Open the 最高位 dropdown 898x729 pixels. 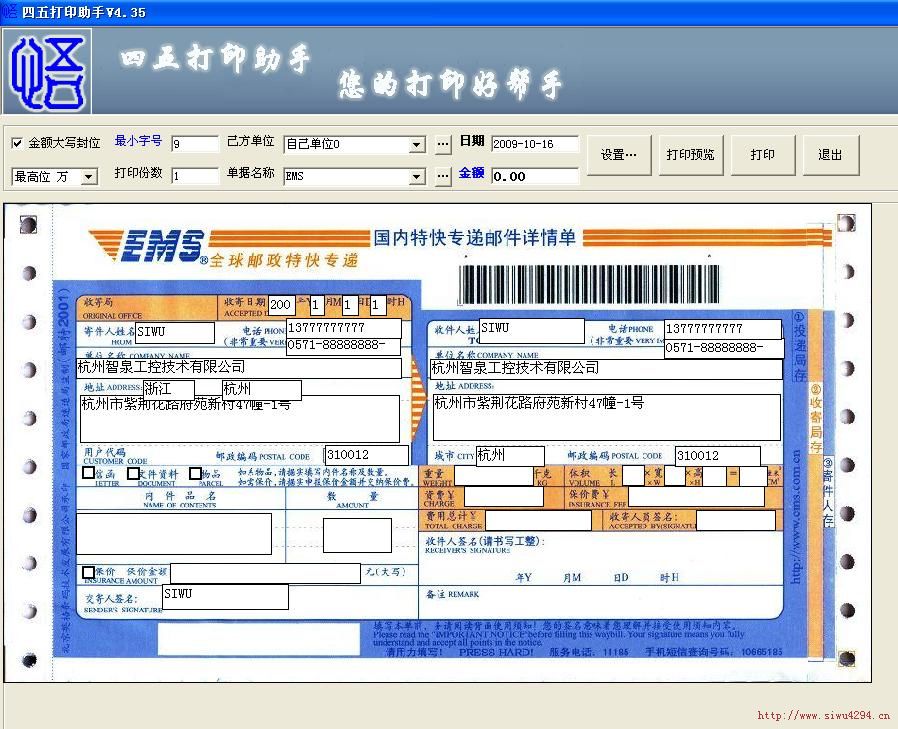click(88, 177)
